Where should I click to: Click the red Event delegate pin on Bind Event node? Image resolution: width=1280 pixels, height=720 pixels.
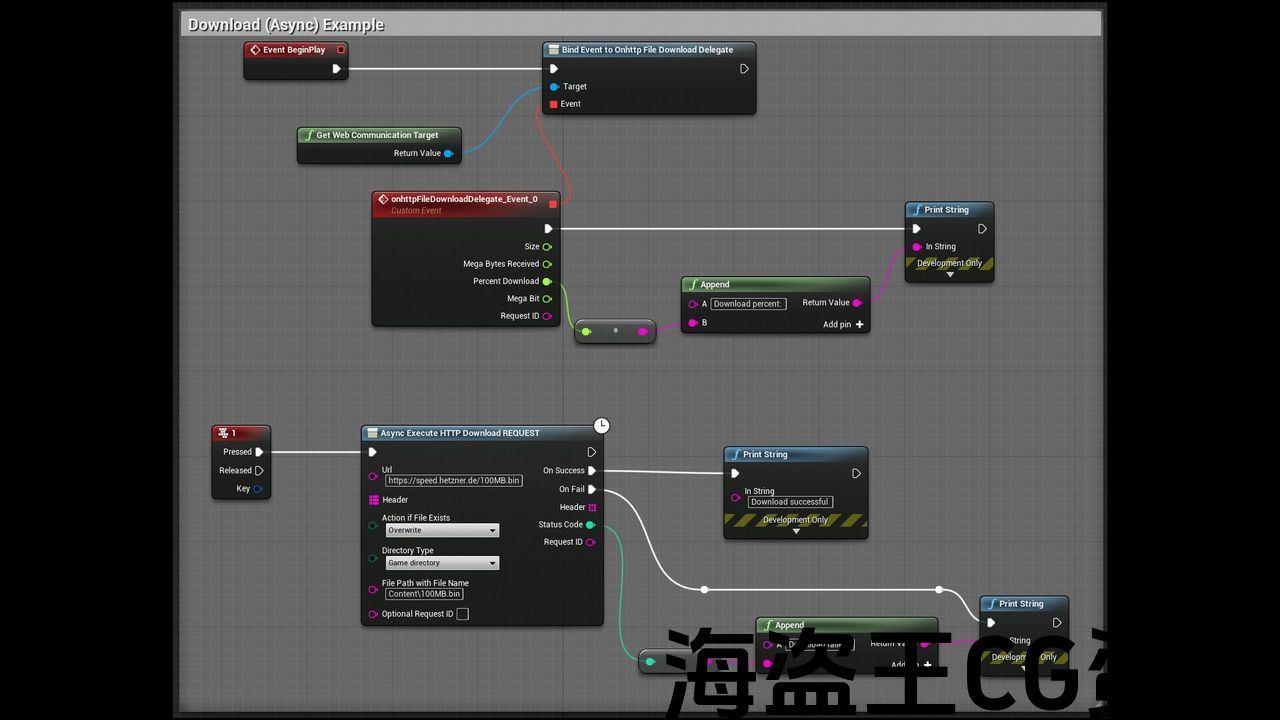(x=554, y=104)
